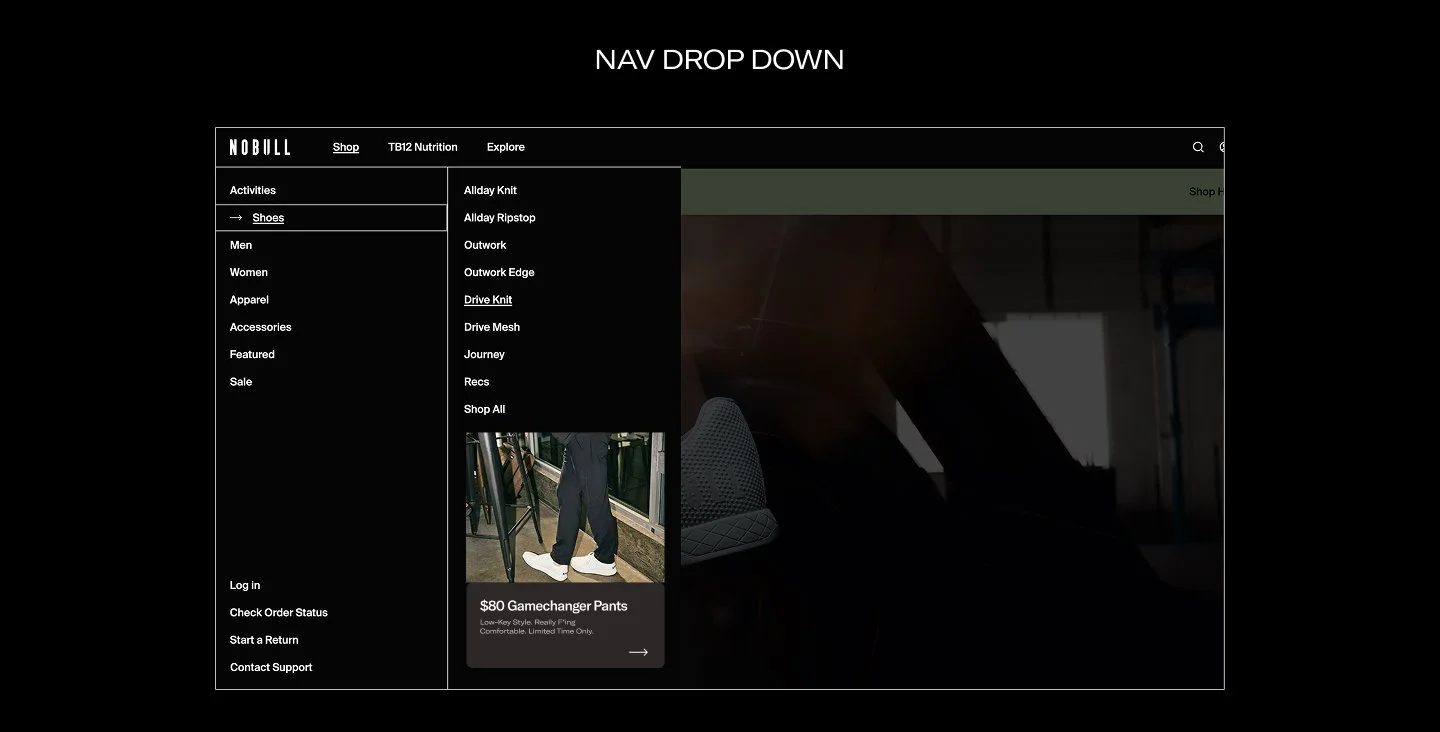The image size is (1440, 732).
Task: Choose the Outwork Edge link
Action: [499, 272]
